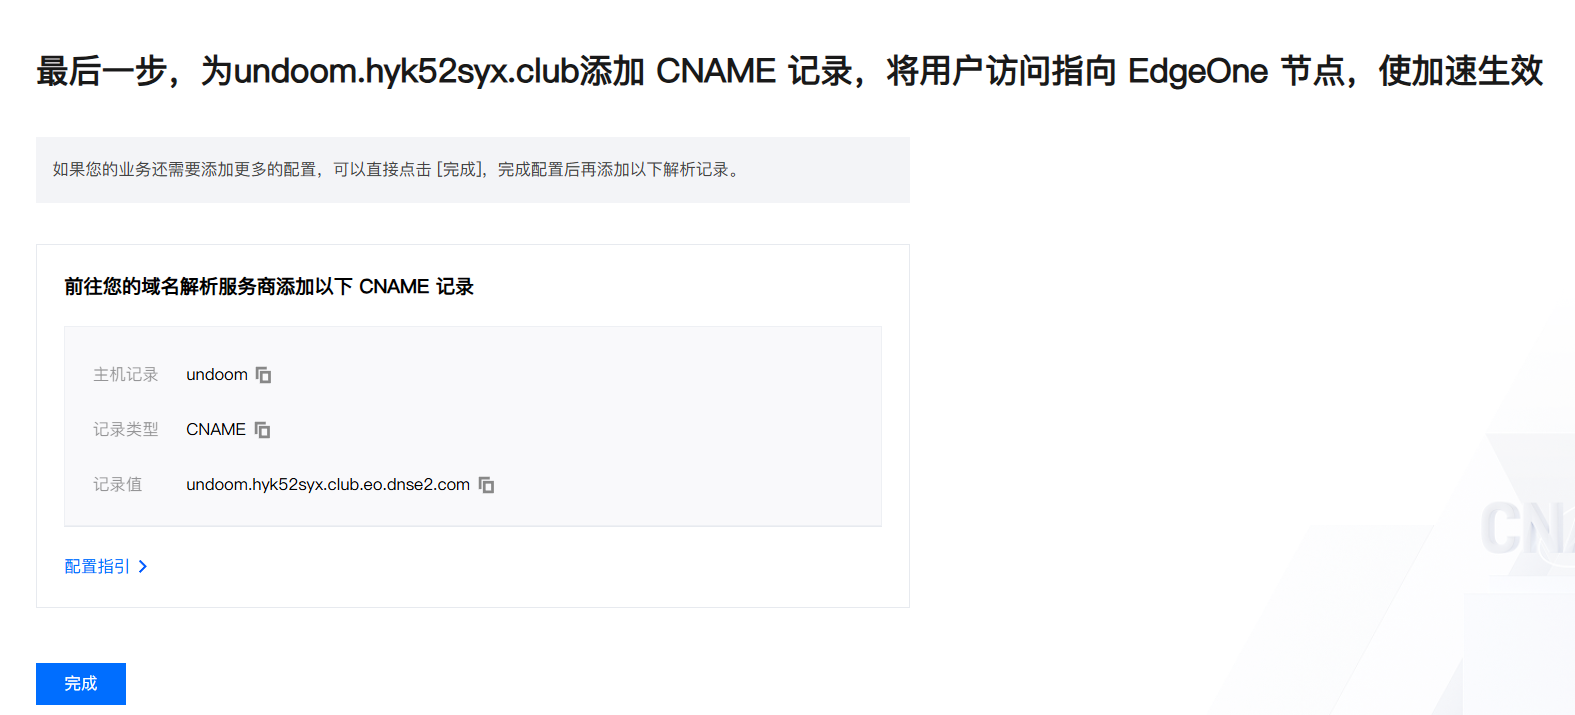Click the 主机记录 label
This screenshot has height=715, width=1575.
[126, 375]
